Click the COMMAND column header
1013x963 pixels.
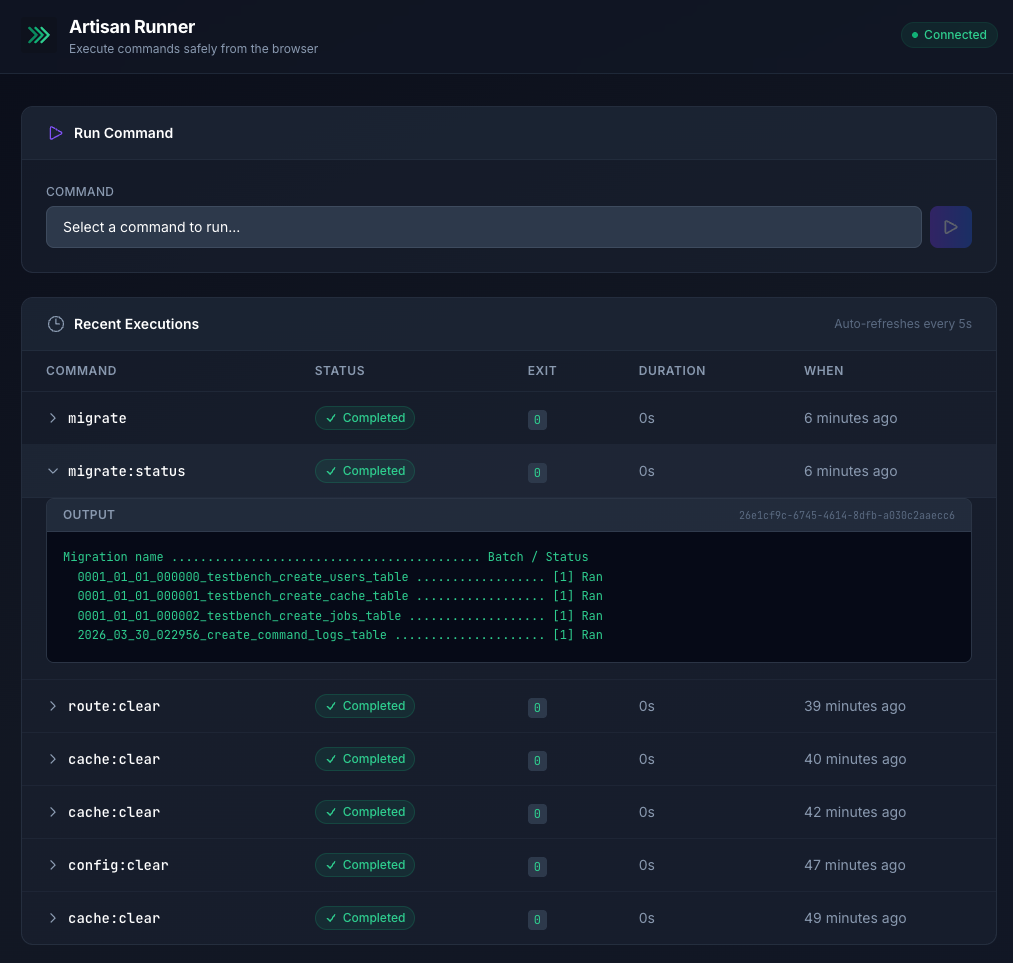(81, 370)
